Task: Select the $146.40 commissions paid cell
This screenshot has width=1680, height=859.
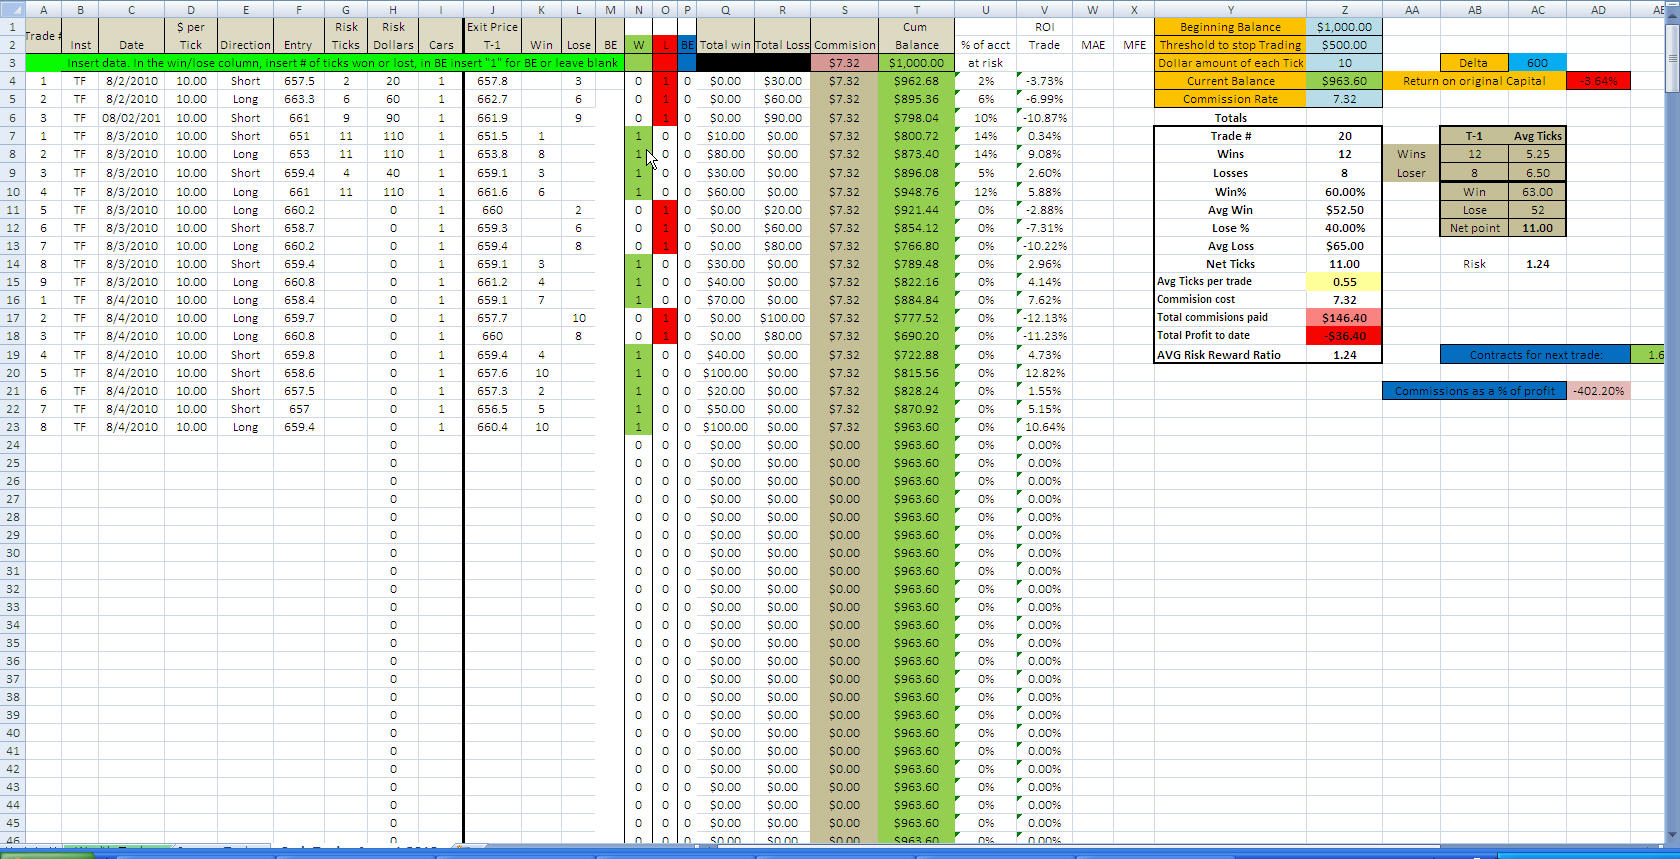Action: click(x=1344, y=318)
